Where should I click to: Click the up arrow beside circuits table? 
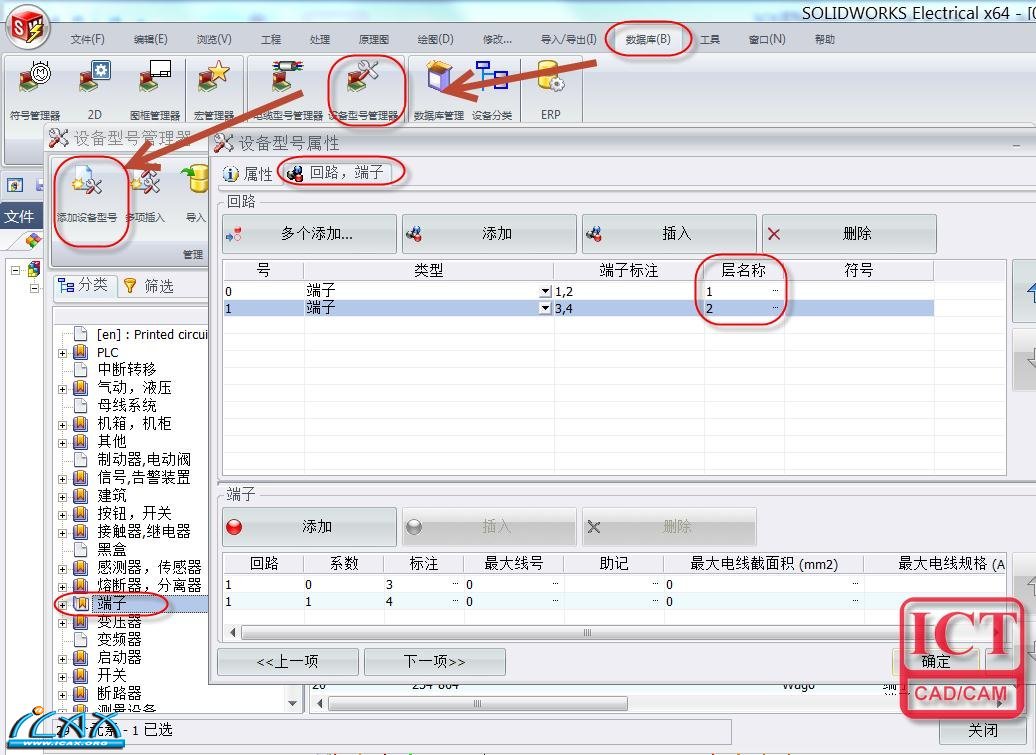pyautogui.click(x=1023, y=291)
